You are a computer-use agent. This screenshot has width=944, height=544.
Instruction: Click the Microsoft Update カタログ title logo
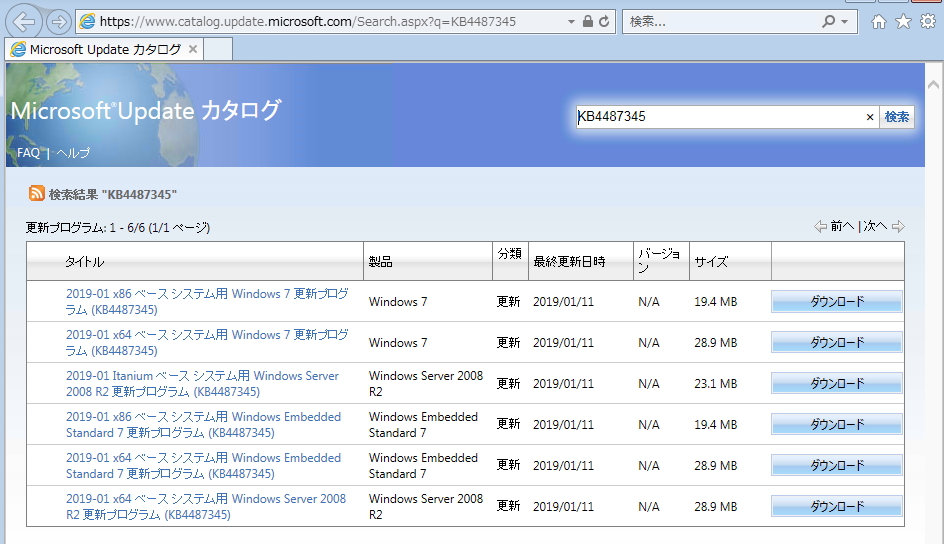click(x=146, y=110)
